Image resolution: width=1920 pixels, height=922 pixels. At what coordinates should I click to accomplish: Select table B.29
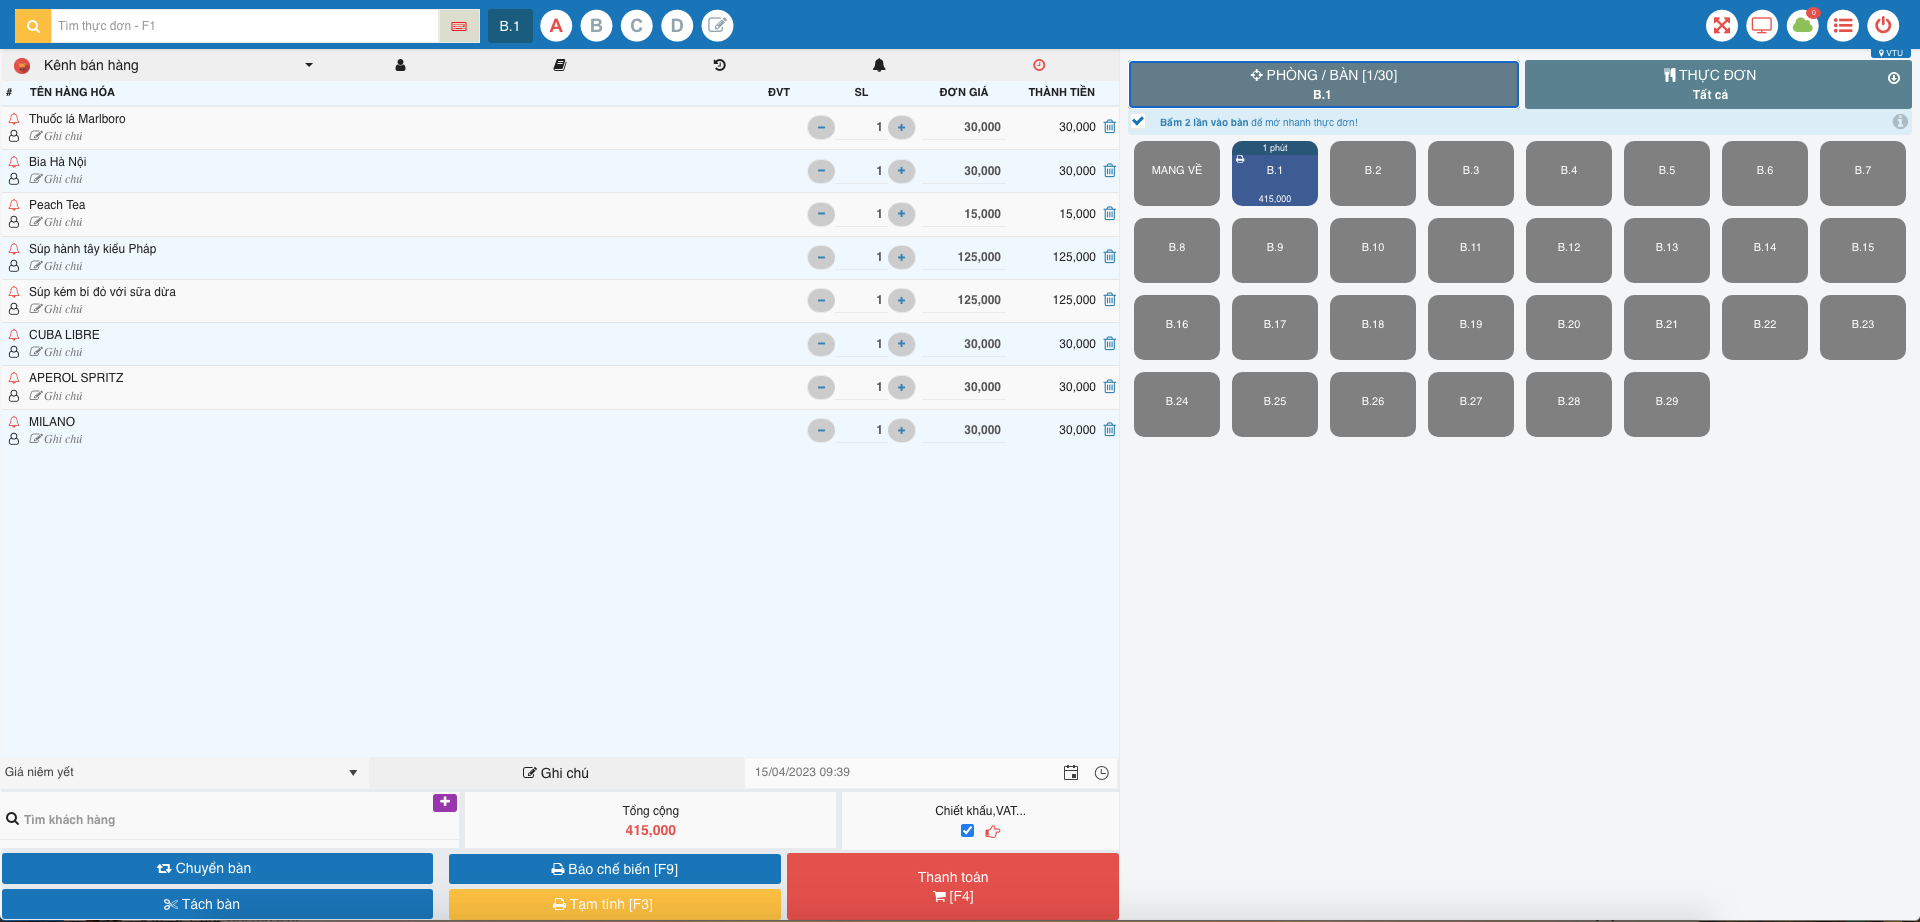click(x=1667, y=404)
